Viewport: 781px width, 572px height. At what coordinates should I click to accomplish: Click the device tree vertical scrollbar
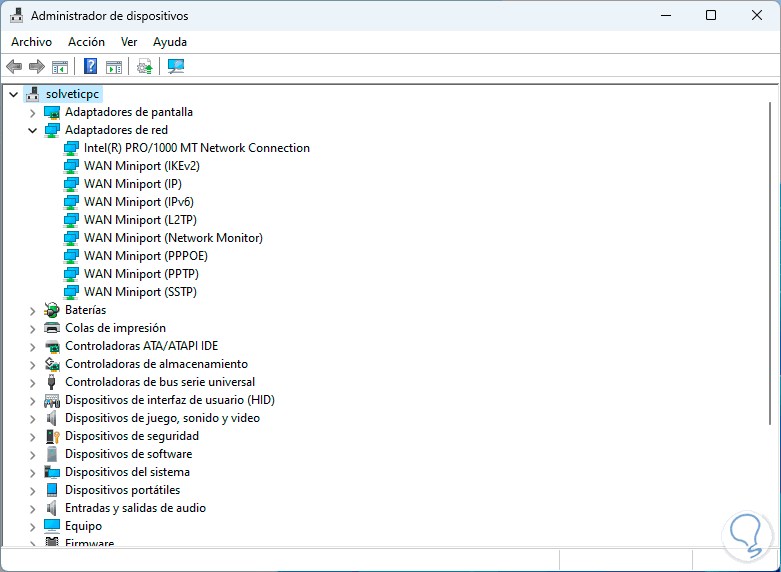click(x=772, y=263)
